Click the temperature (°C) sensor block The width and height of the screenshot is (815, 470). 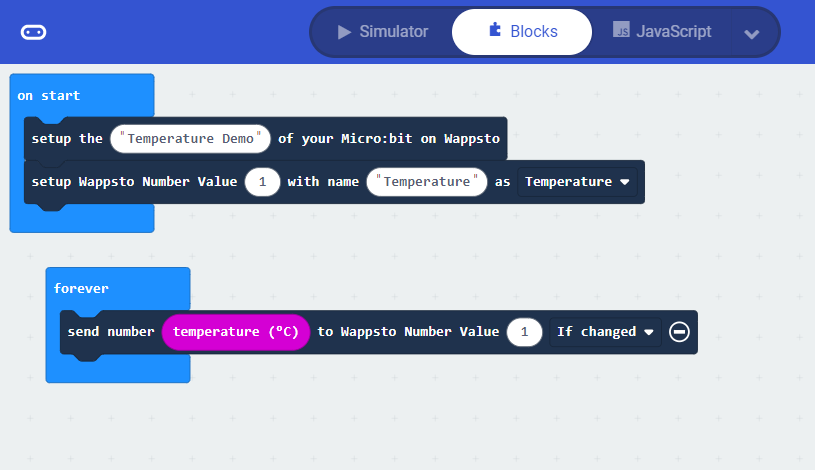click(x=235, y=332)
